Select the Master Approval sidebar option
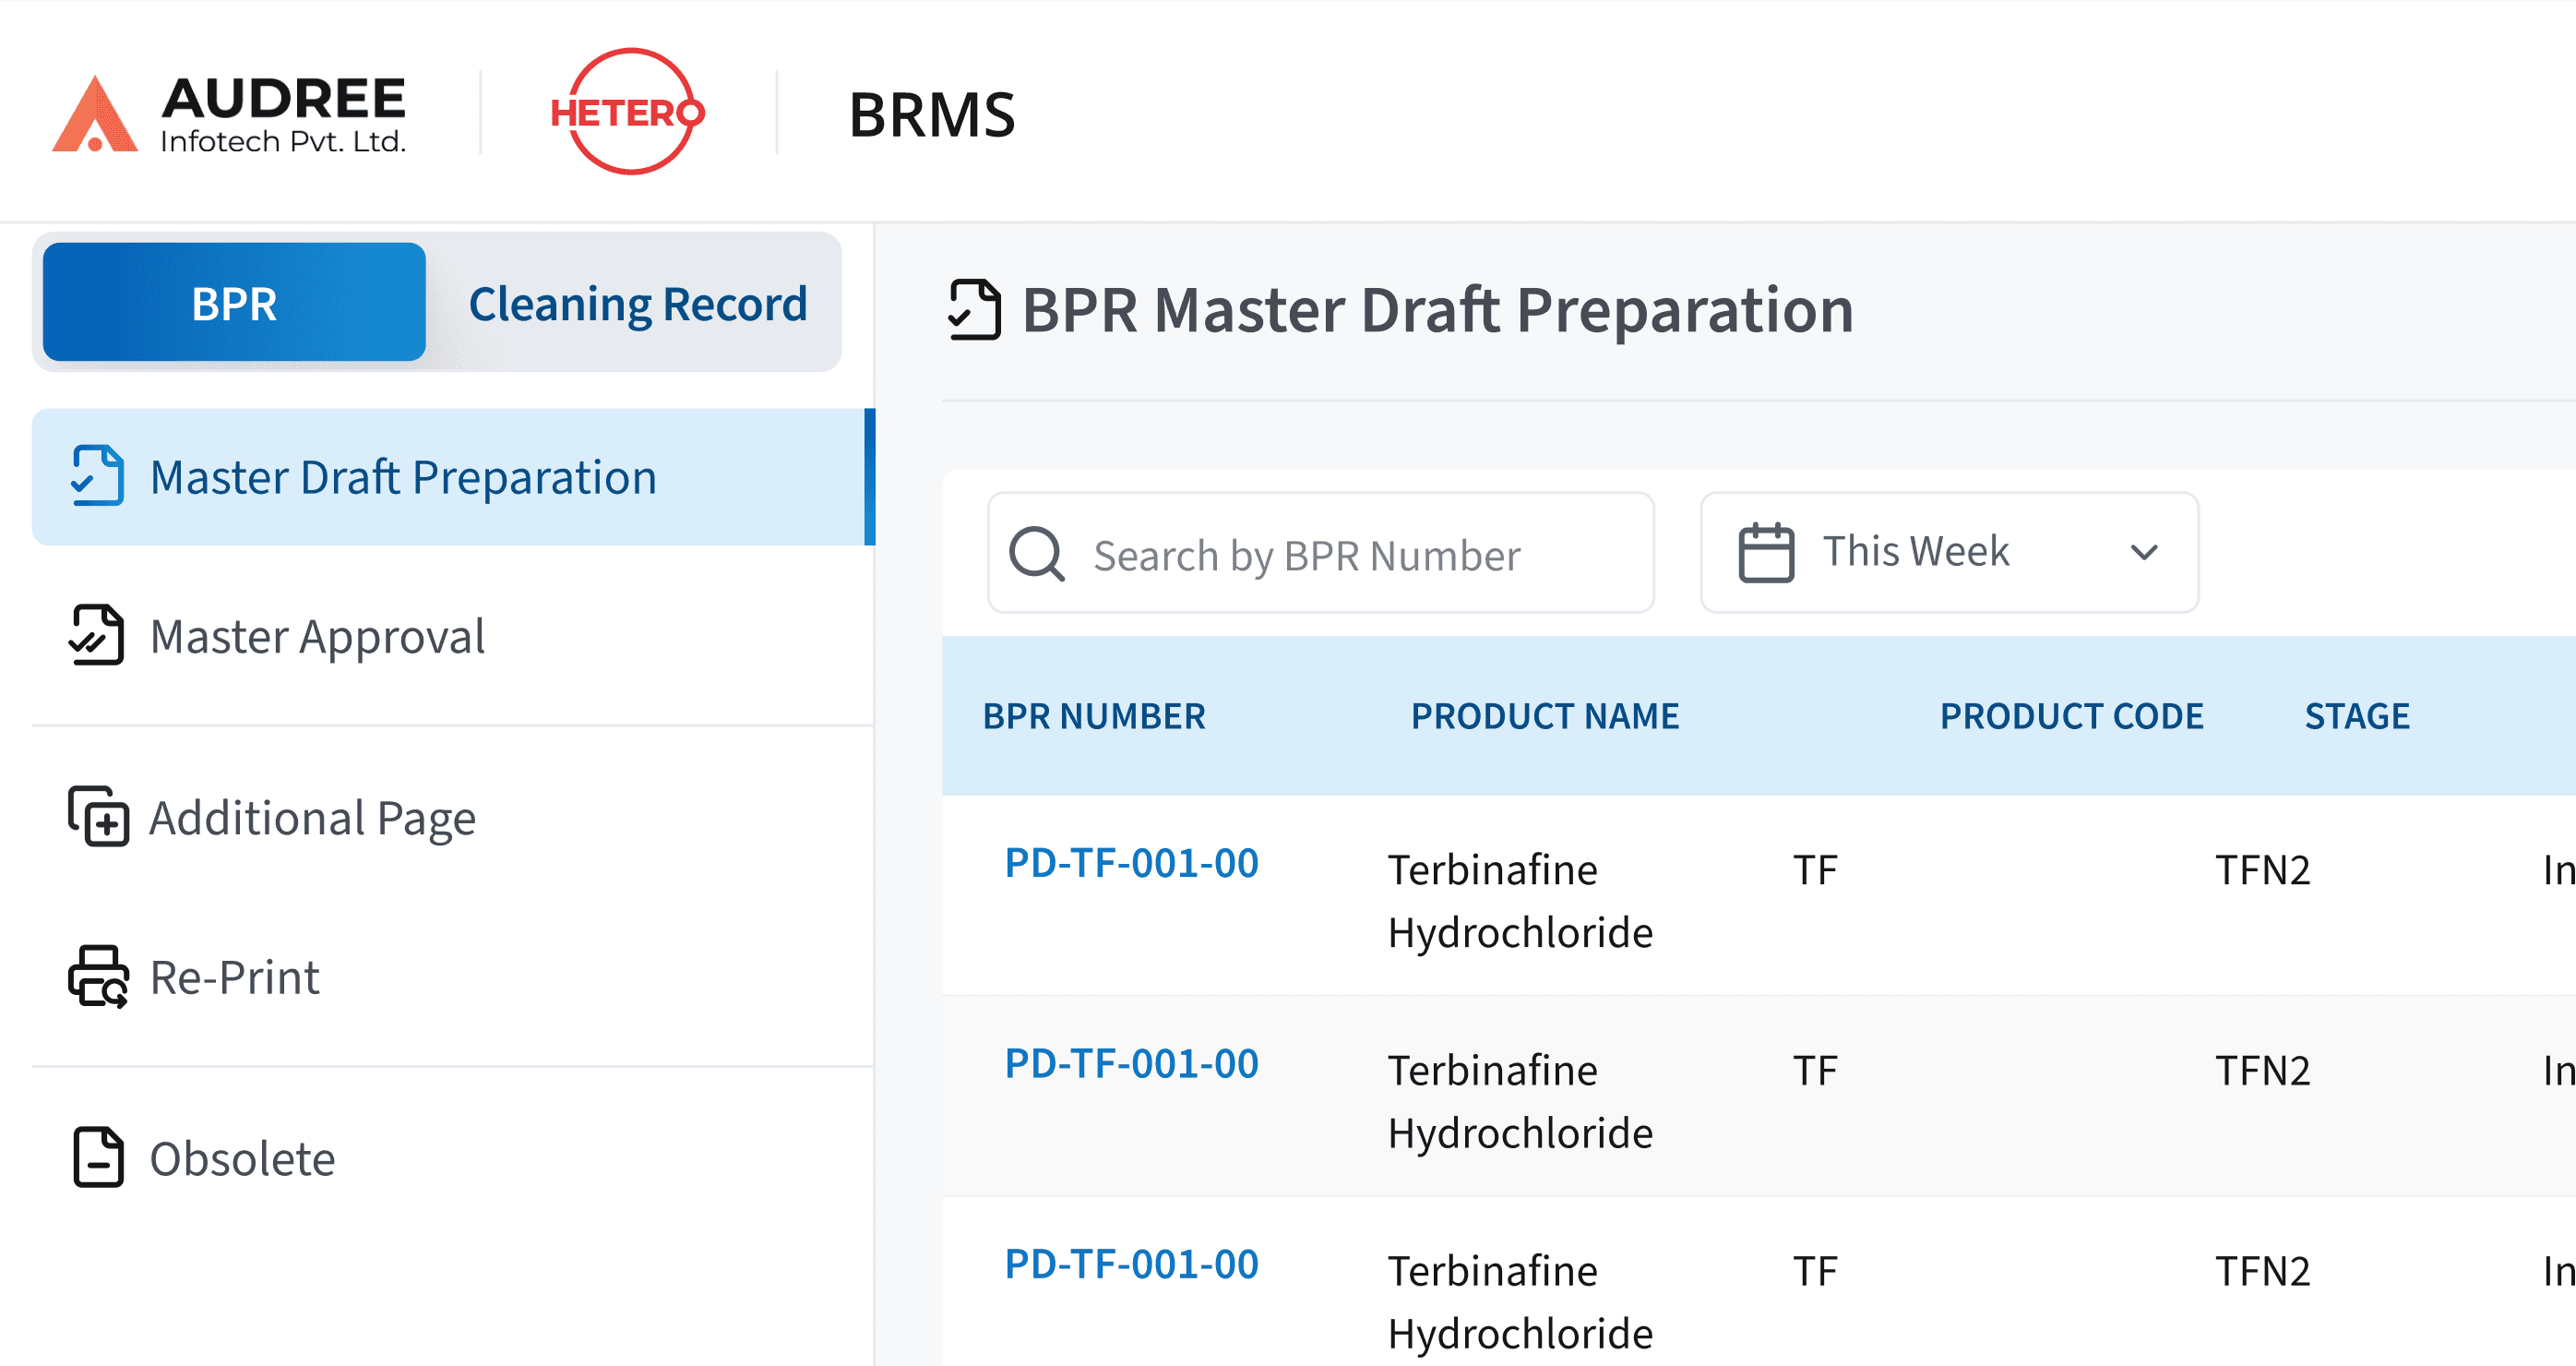 [317, 636]
